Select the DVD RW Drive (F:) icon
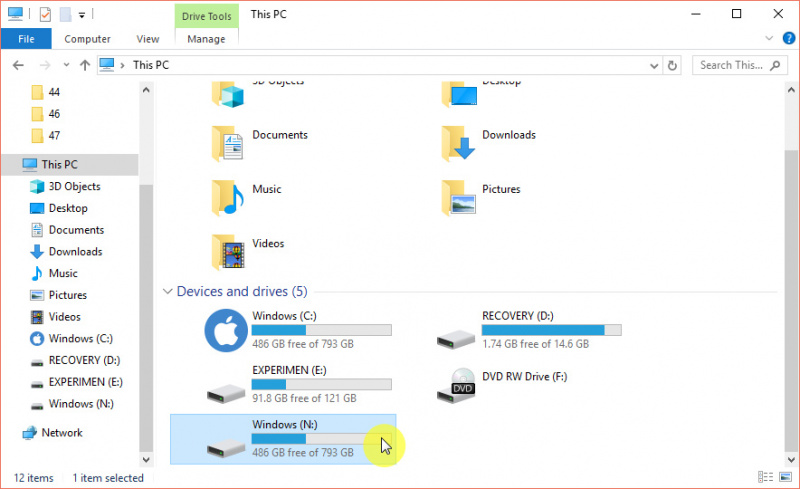 coord(456,385)
